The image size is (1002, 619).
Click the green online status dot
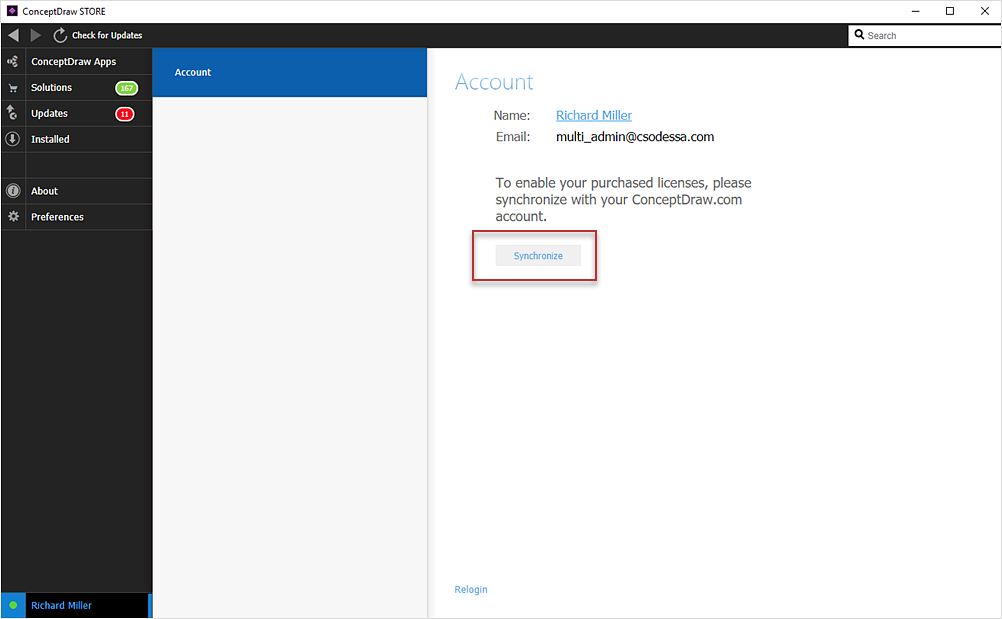pos(13,605)
